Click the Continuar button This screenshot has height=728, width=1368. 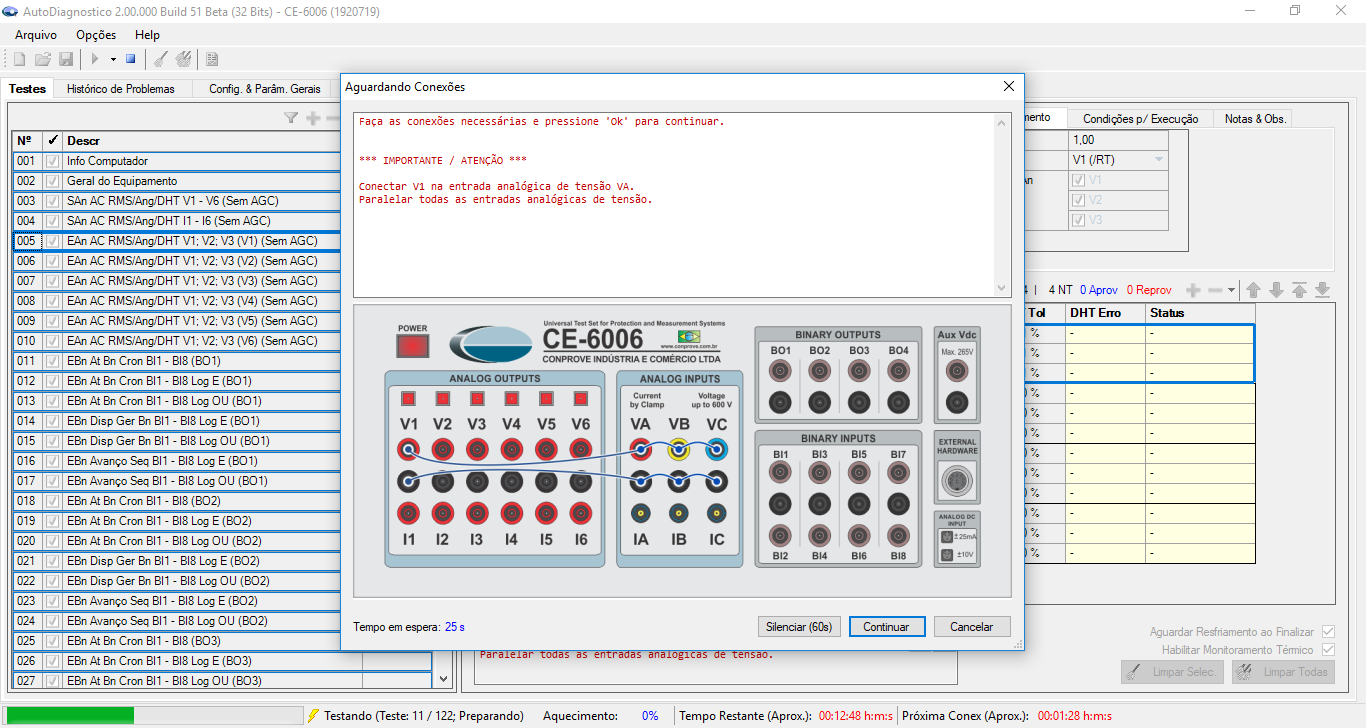click(886, 627)
